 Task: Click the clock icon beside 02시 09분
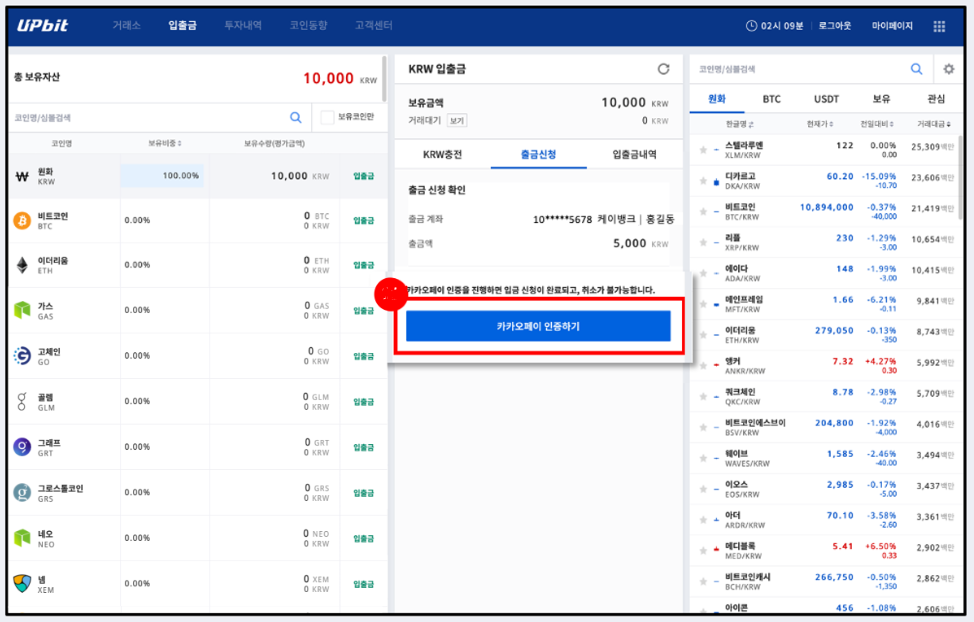coord(751,25)
